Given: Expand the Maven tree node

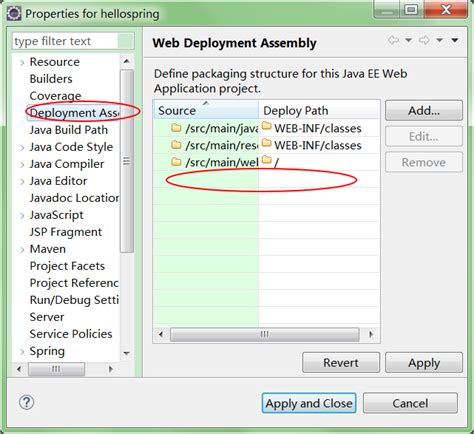Looking at the screenshot, I should 22,249.
